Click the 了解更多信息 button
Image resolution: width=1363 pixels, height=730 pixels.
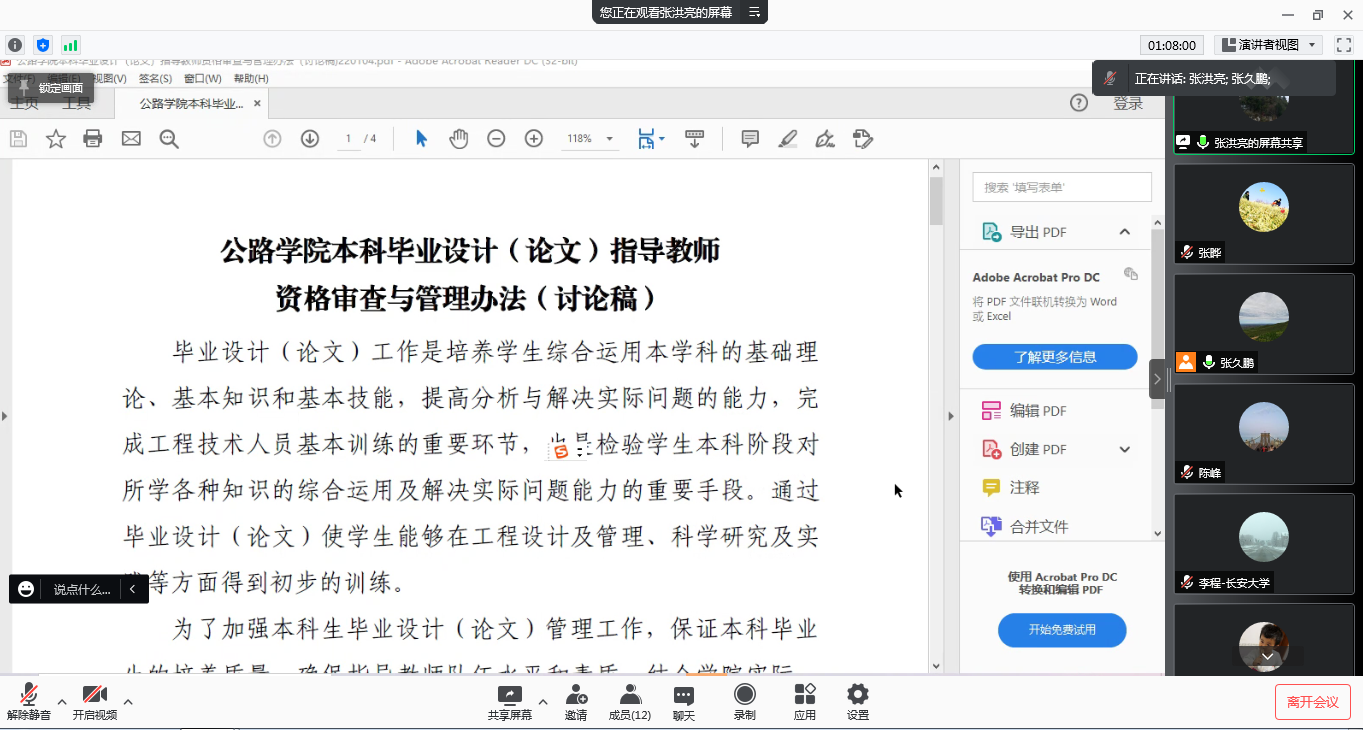click(x=1054, y=357)
